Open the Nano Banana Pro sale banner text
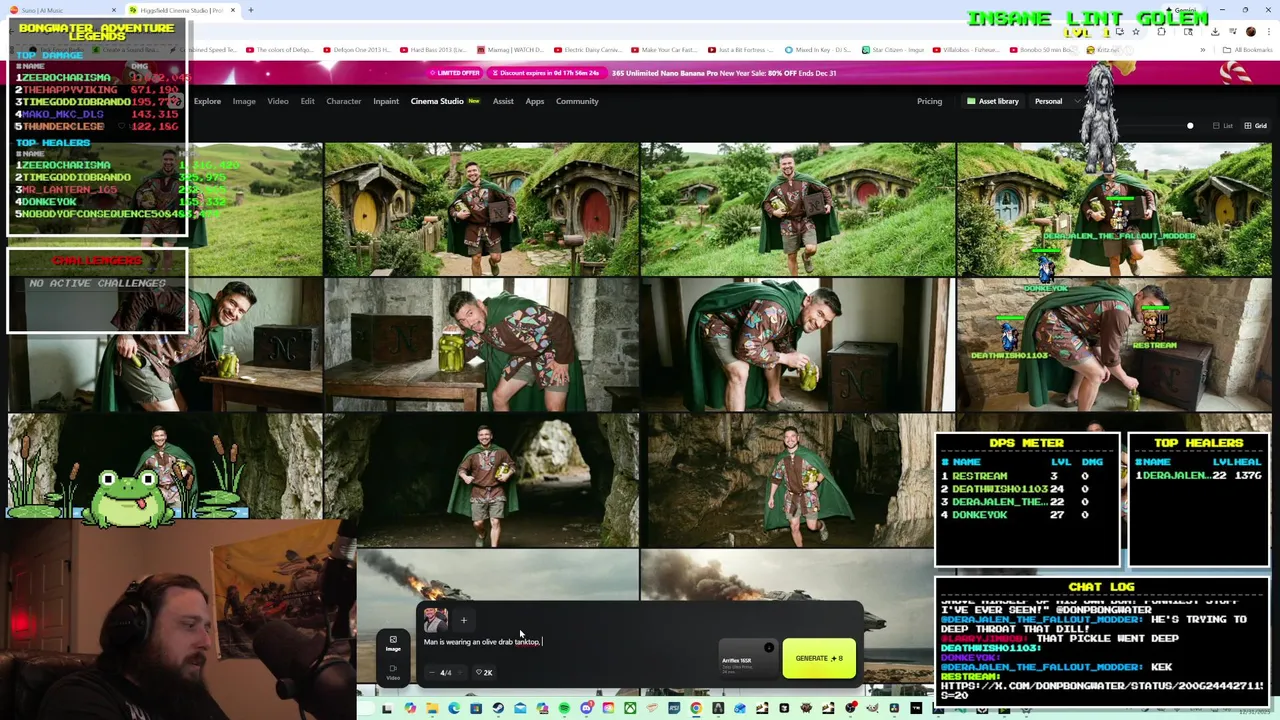The width and height of the screenshot is (1280, 720). click(724, 73)
